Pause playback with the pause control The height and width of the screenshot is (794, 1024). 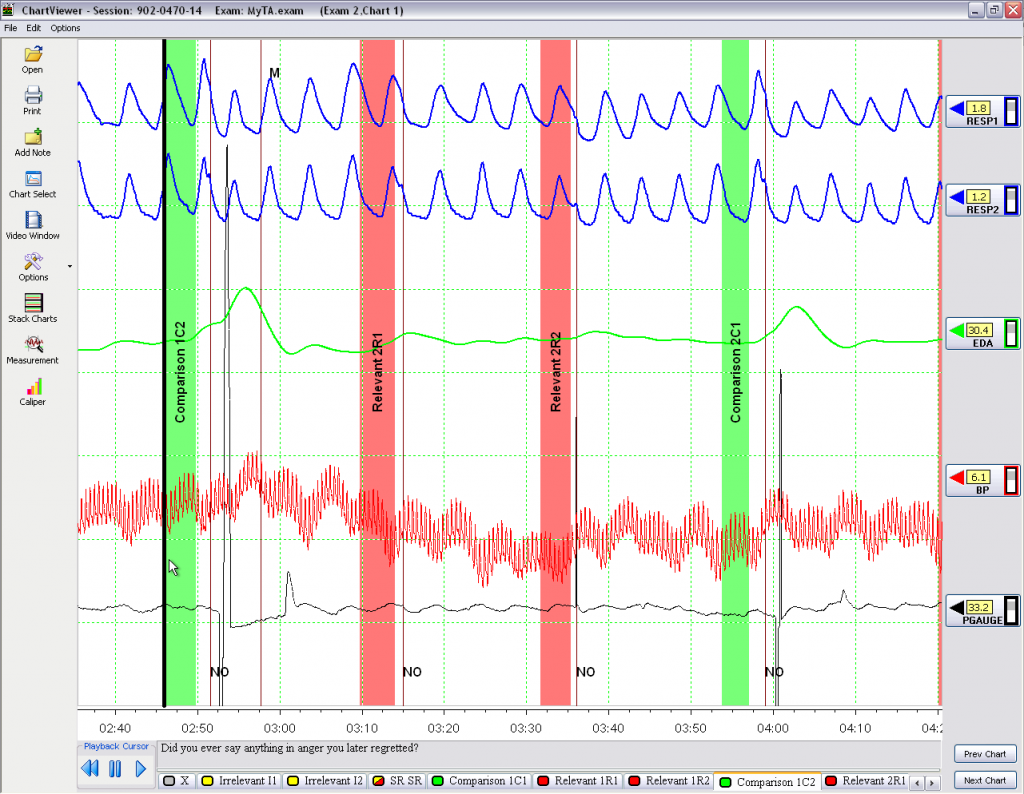click(115, 769)
